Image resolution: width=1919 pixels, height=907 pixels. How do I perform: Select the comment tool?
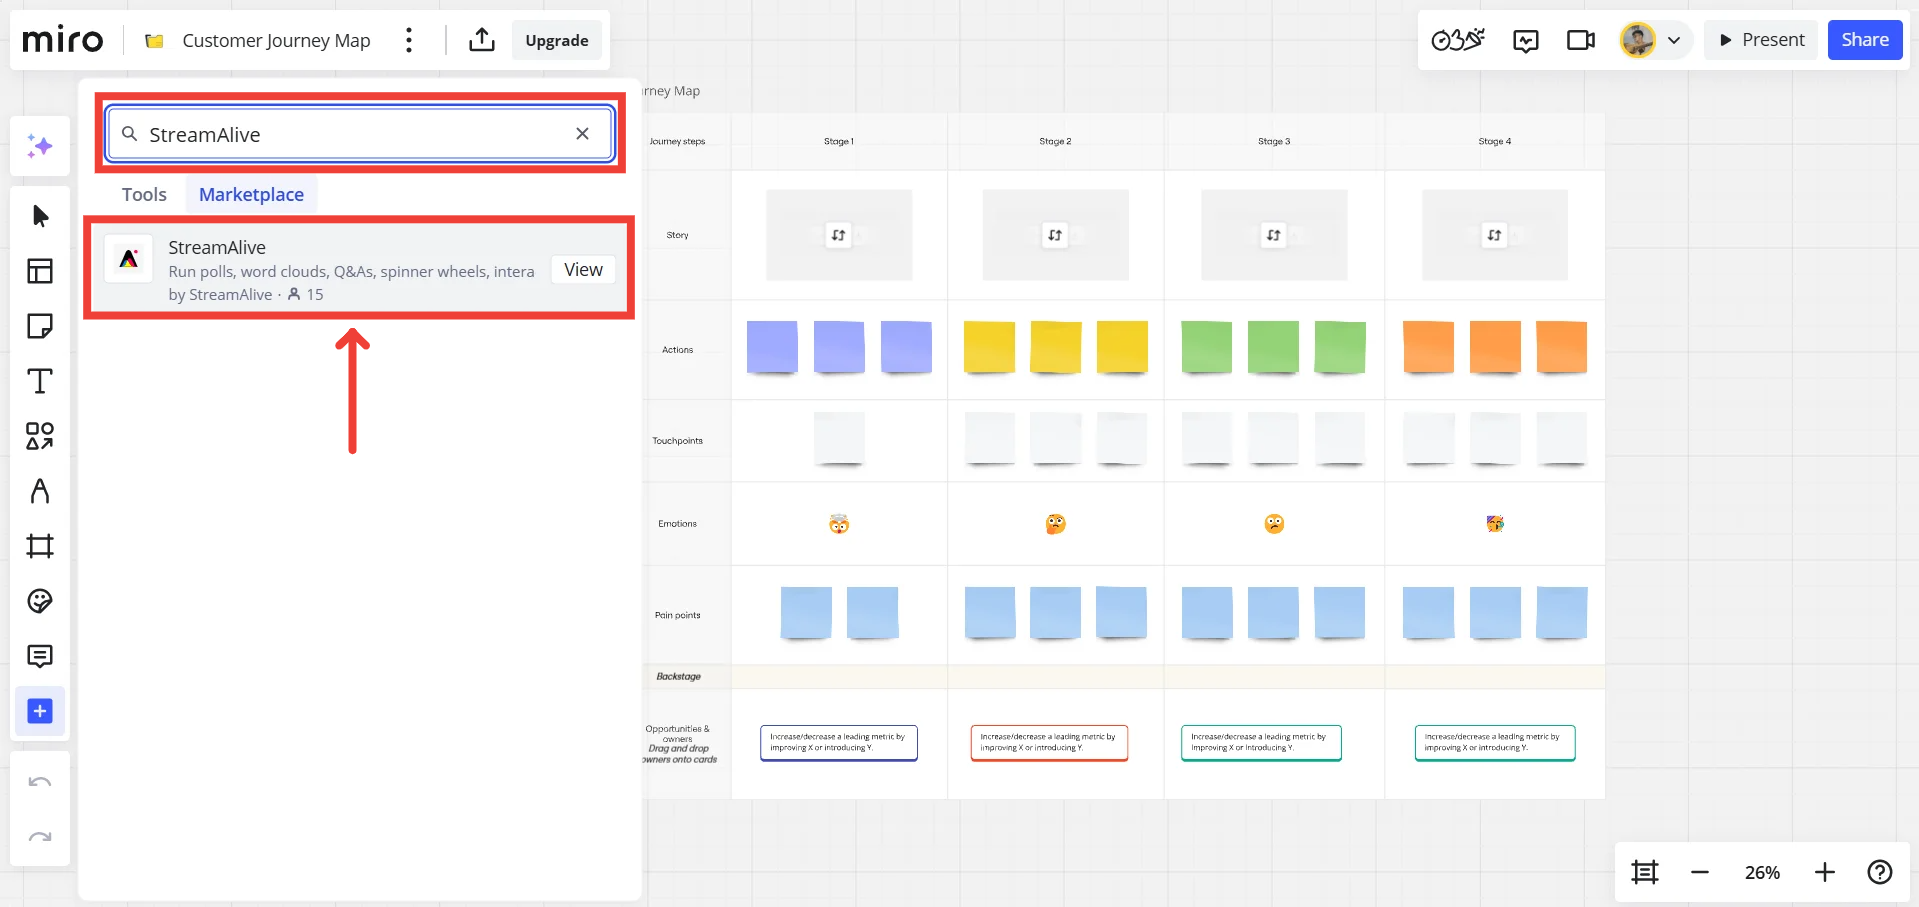(x=40, y=656)
